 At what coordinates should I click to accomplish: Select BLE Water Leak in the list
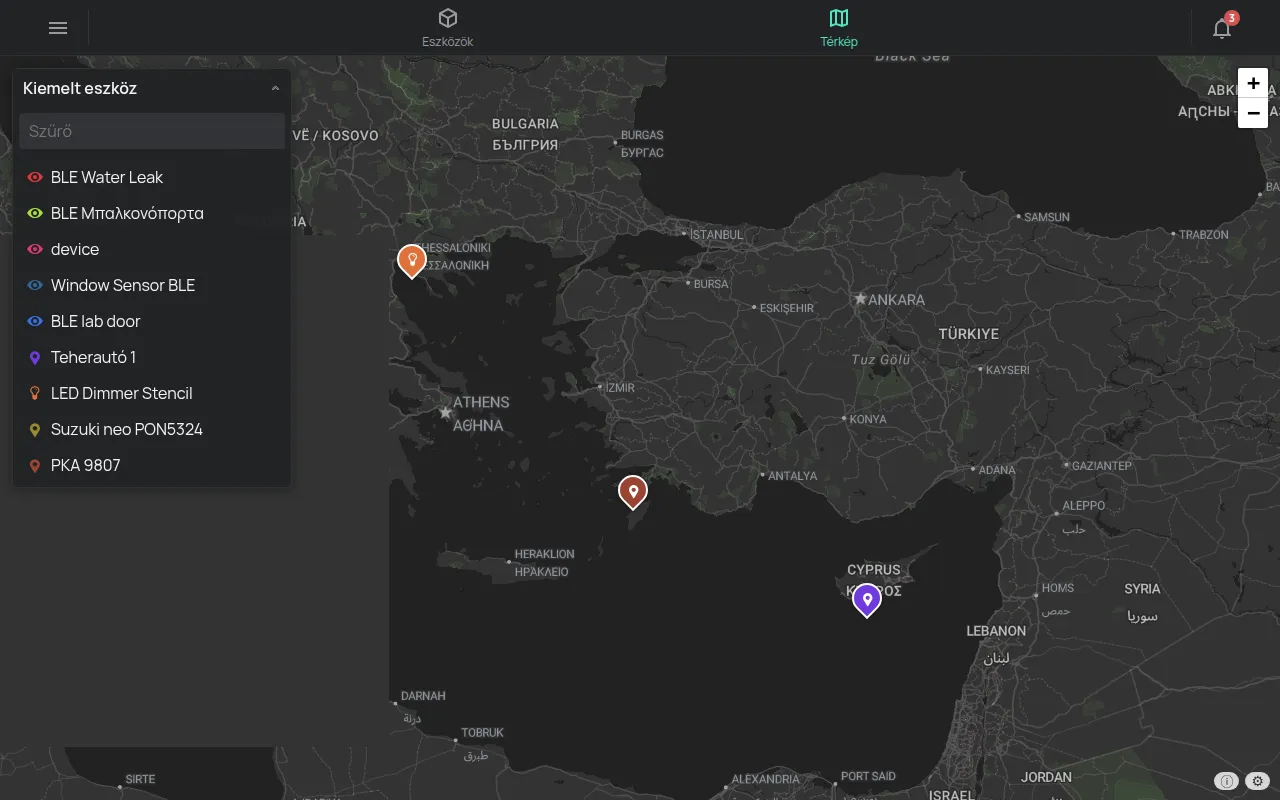tap(152, 177)
